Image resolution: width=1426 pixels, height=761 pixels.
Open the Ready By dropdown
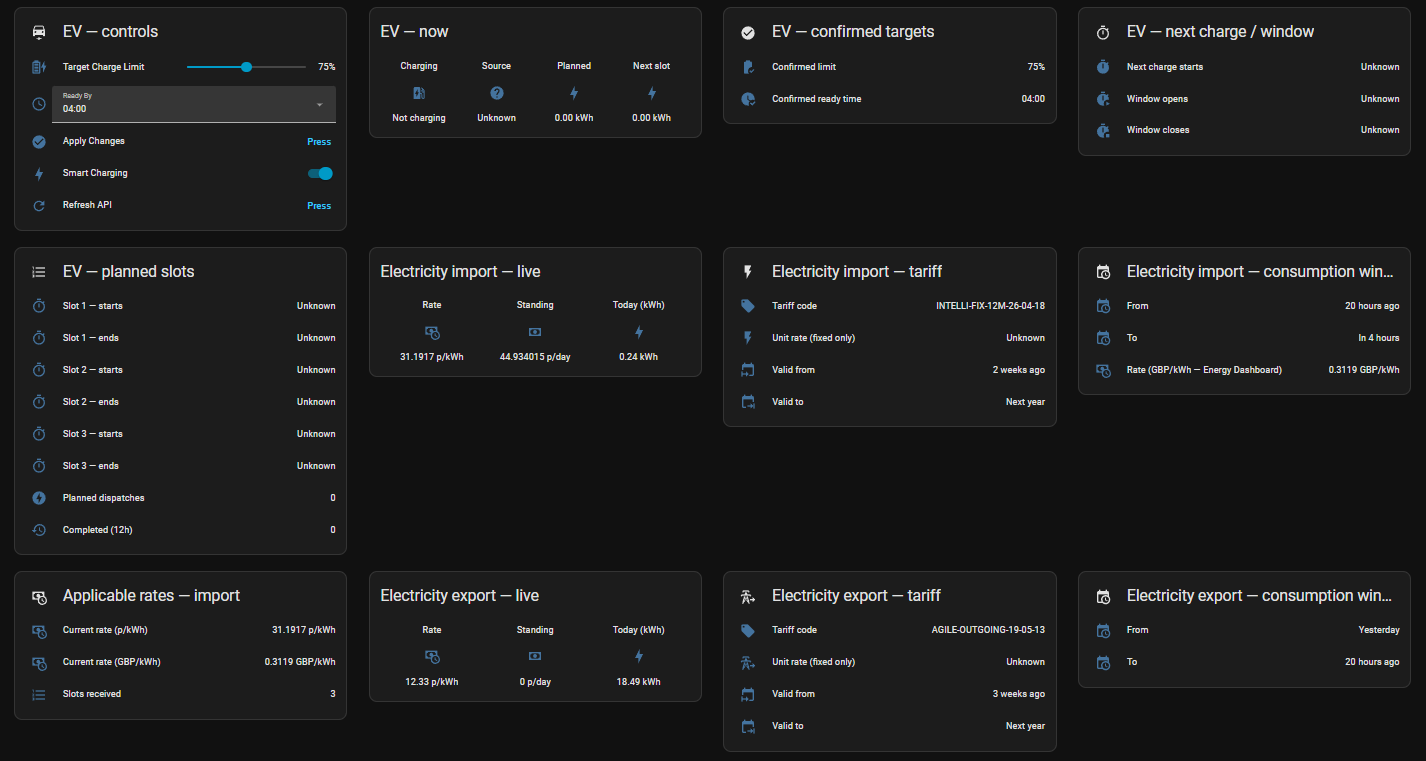click(194, 104)
